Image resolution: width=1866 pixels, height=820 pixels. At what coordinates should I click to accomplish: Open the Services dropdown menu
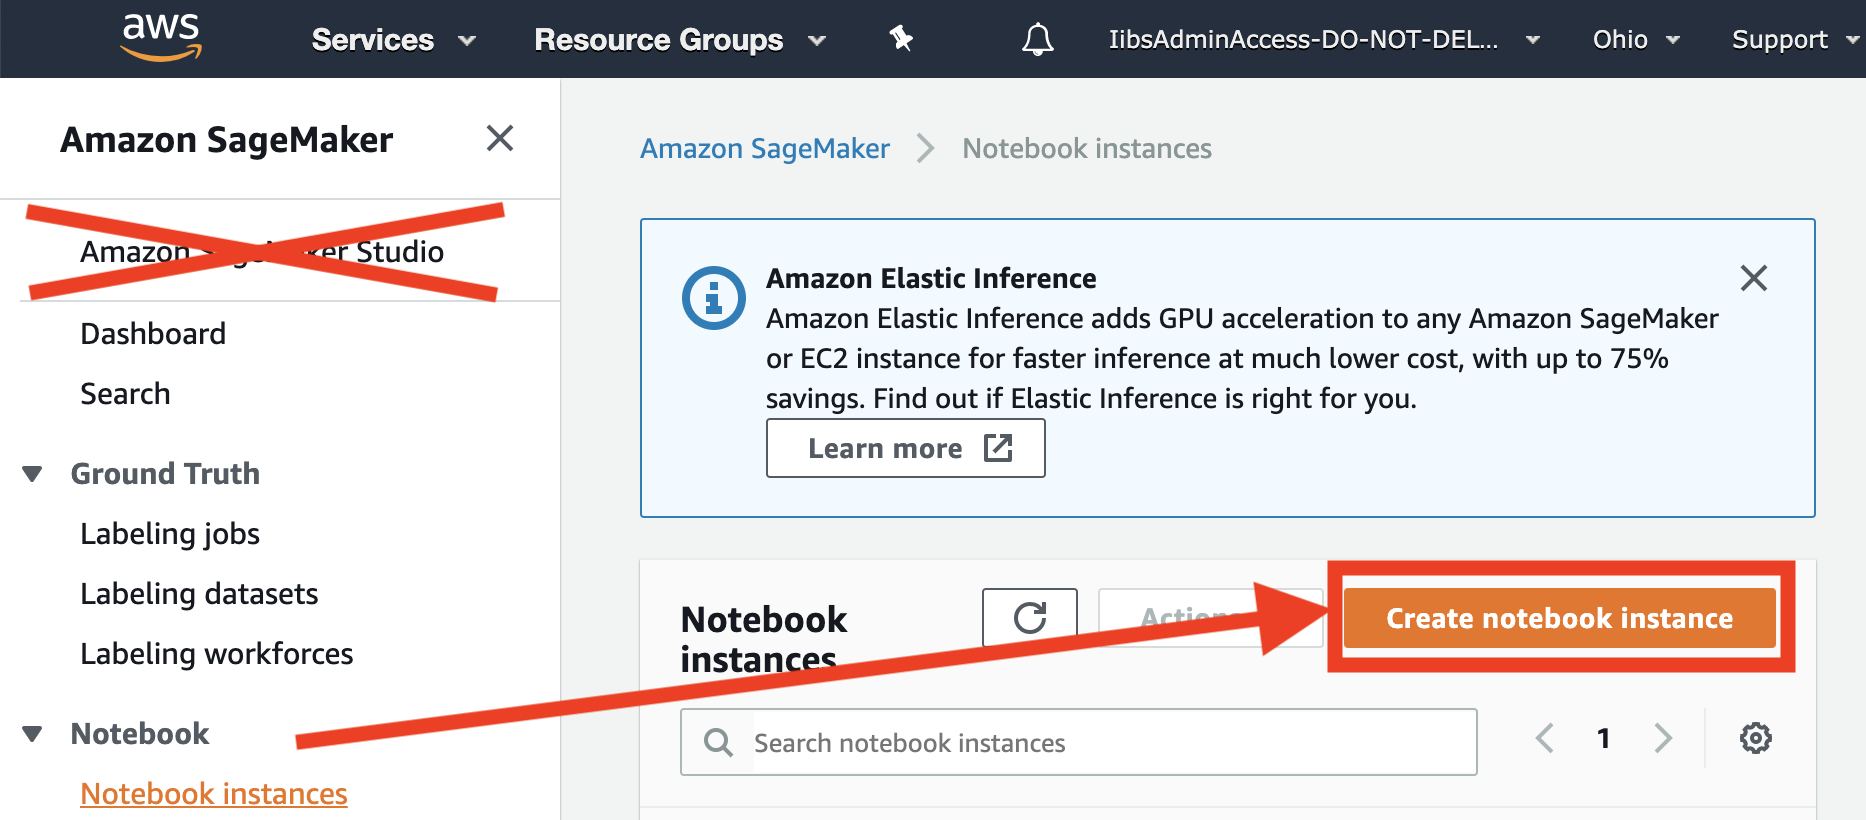(393, 40)
